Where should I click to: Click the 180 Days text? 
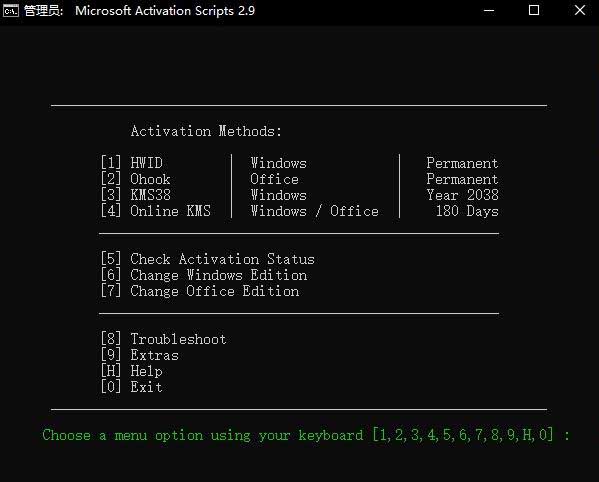[x=467, y=211]
